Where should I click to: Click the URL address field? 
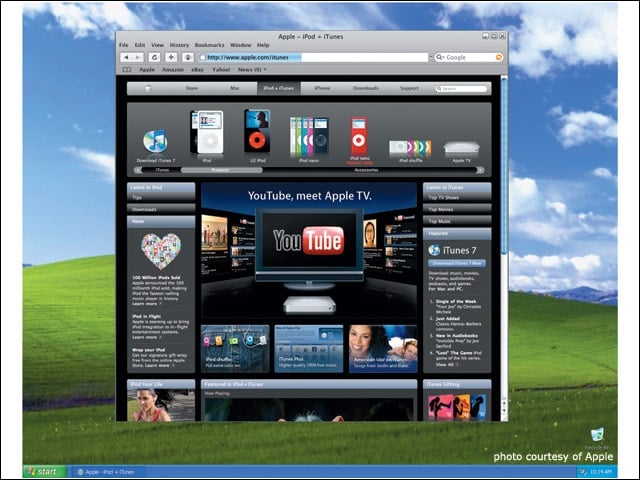coord(313,58)
